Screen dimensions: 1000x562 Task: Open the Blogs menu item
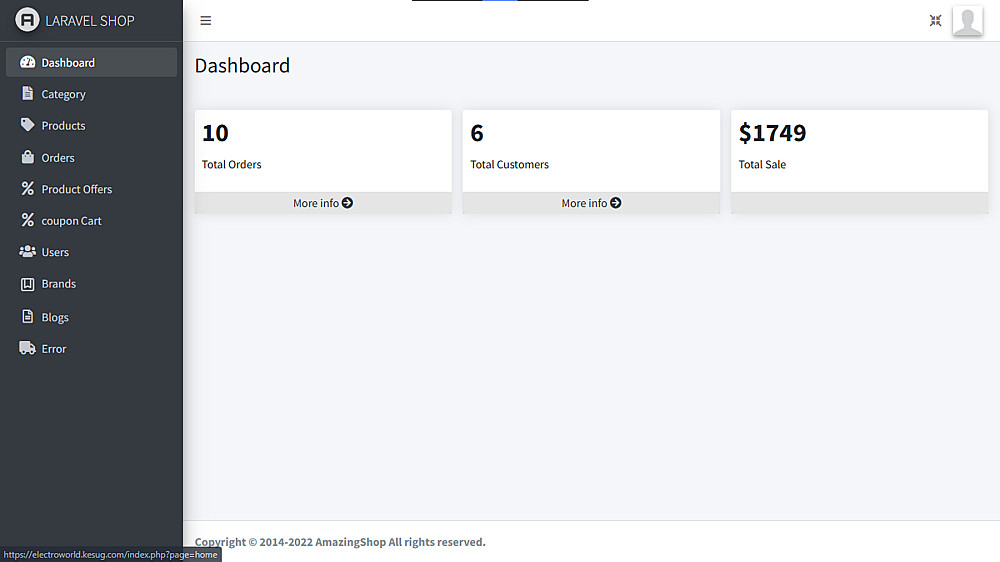[55, 317]
